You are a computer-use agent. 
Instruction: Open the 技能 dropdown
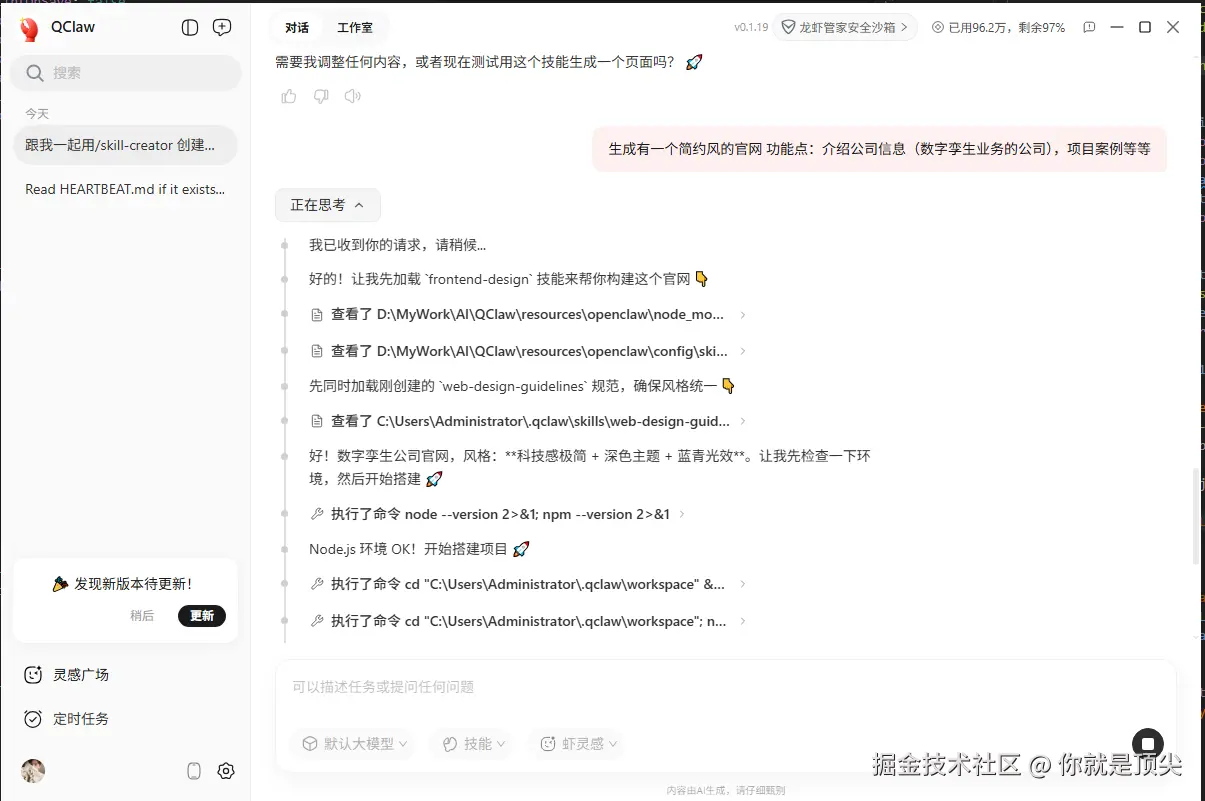click(471, 743)
